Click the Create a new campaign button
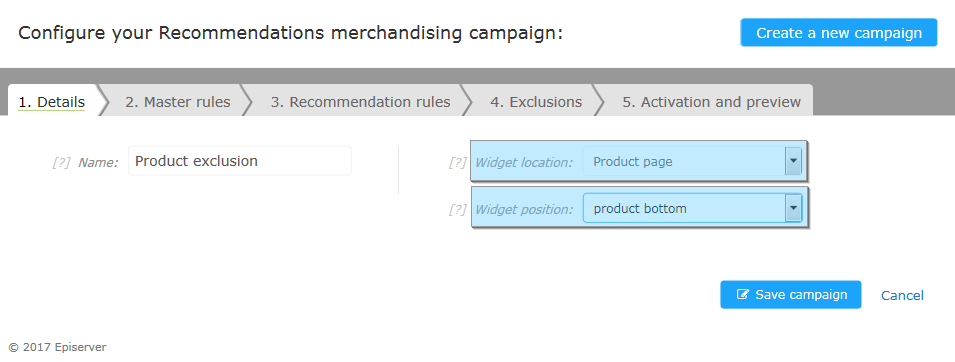The image size is (955, 362). tap(839, 33)
